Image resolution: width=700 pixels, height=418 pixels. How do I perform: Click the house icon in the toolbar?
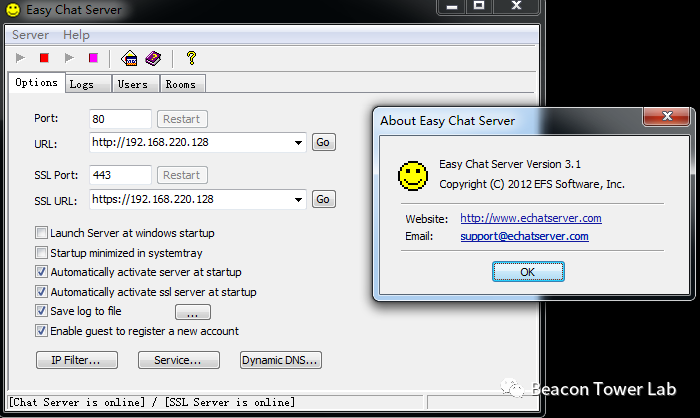[129, 58]
